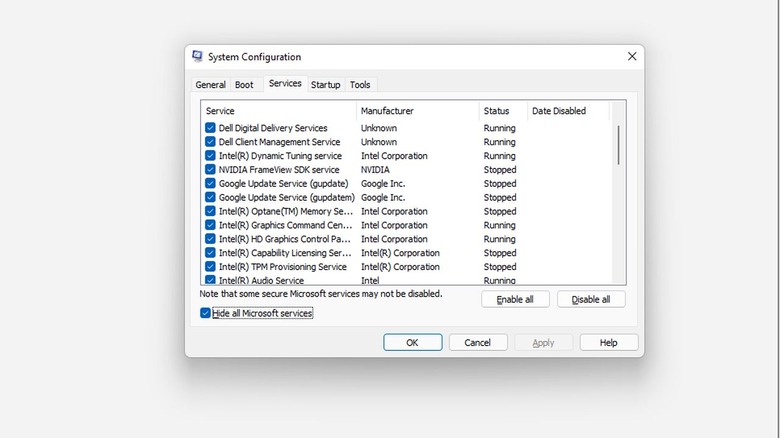The width and height of the screenshot is (780, 438).
Task: Uncheck Google Update Service (gupdatem)
Action: (210, 198)
